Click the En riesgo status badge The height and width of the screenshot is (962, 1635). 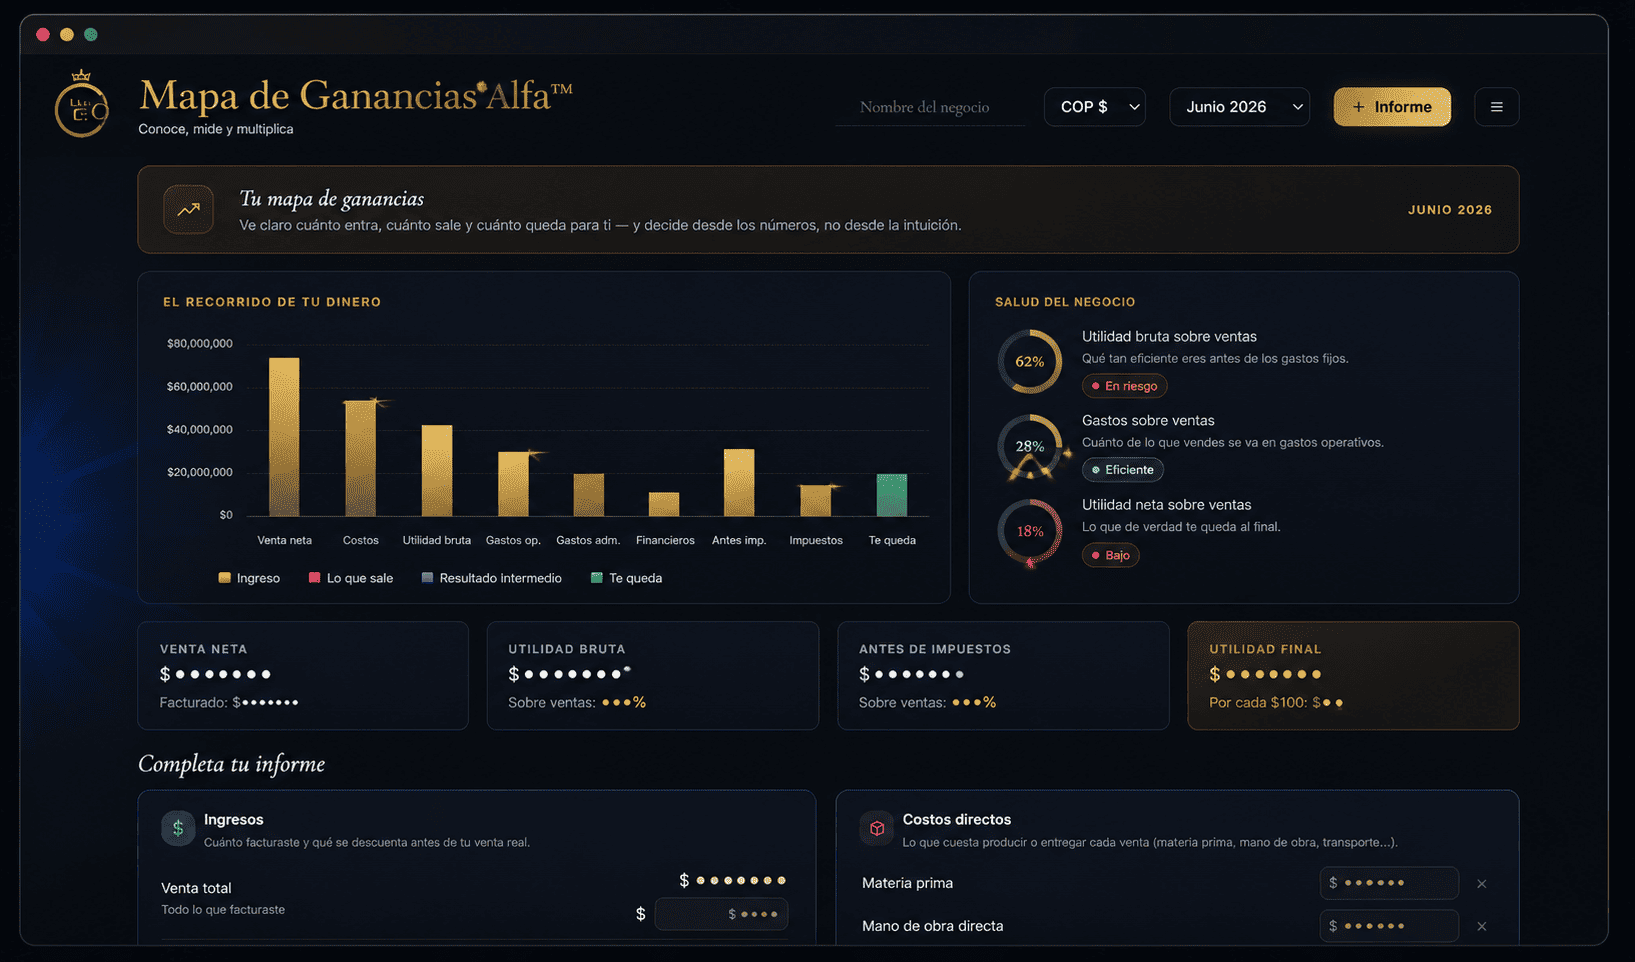click(1124, 386)
